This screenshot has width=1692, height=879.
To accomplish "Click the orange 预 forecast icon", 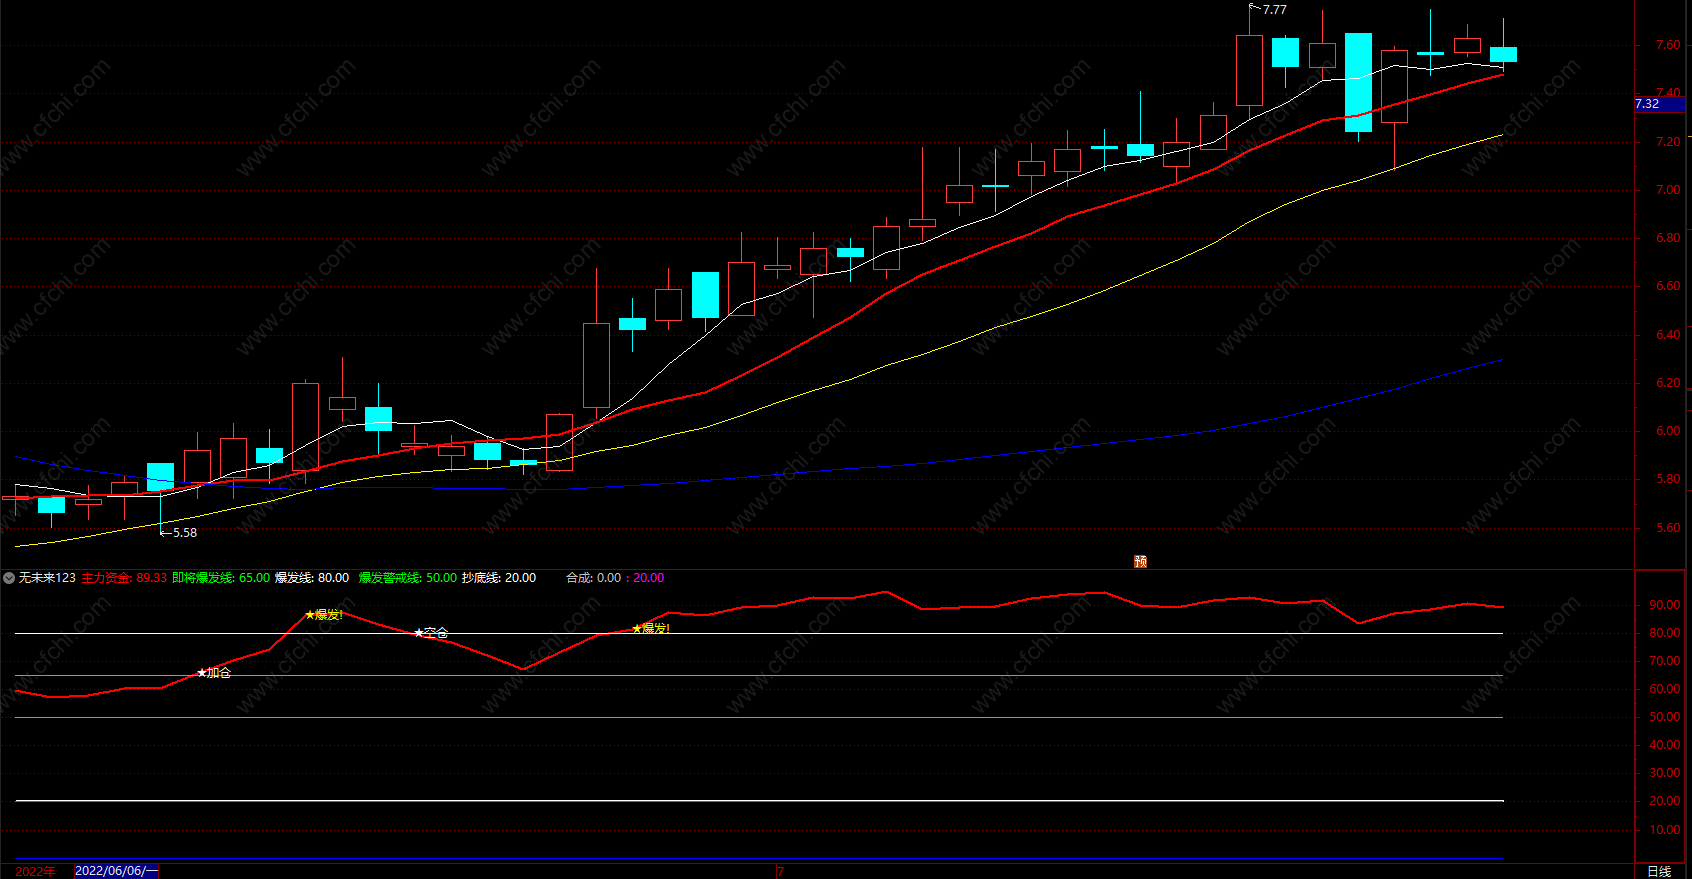I will 1140,561.
